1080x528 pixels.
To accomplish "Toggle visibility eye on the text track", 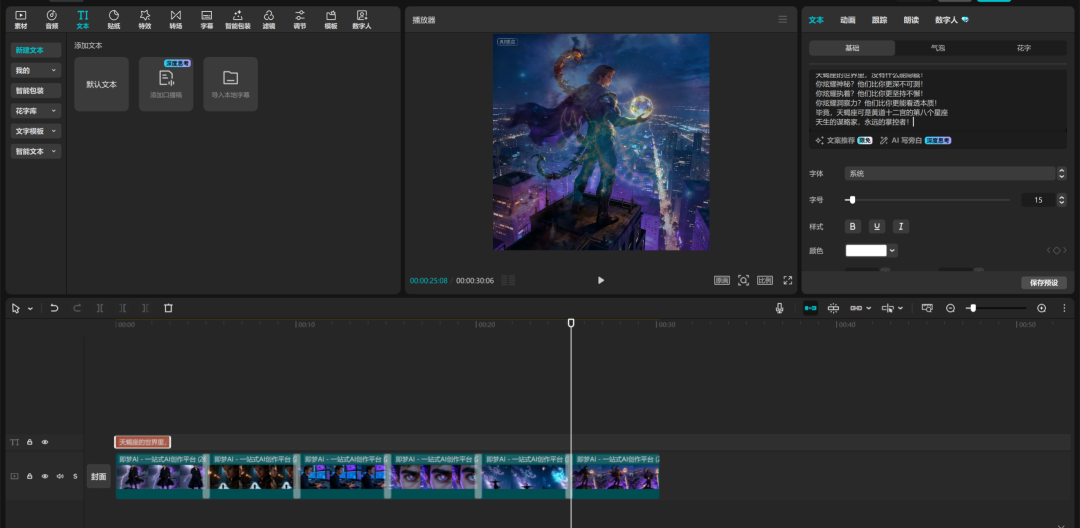I will [x=45, y=442].
